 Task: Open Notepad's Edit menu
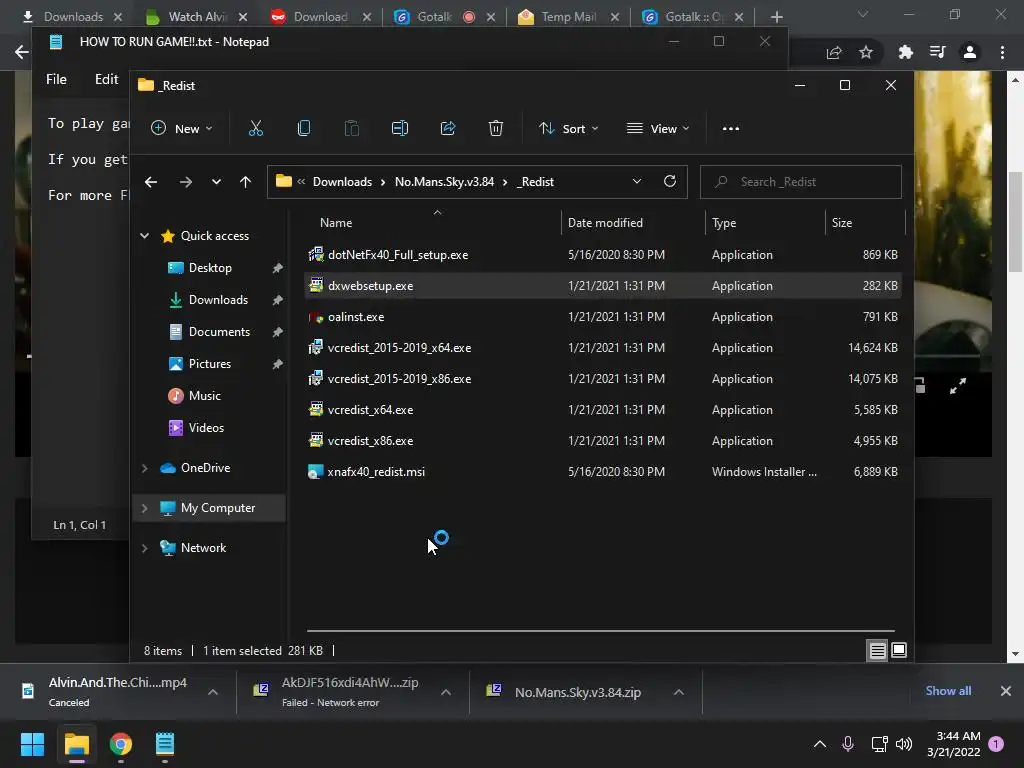(106, 79)
